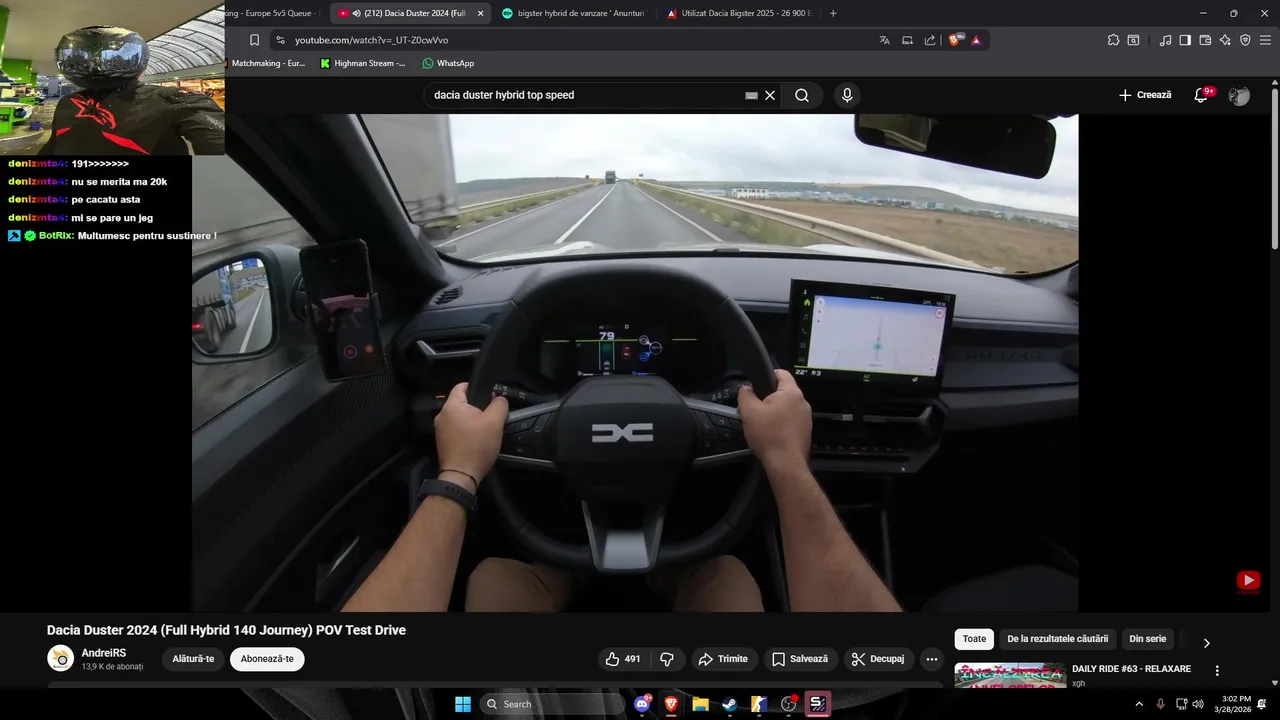Start voice search with microphone icon
The width and height of the screenshot is (1280, 720).
click(x=847, y=95)
